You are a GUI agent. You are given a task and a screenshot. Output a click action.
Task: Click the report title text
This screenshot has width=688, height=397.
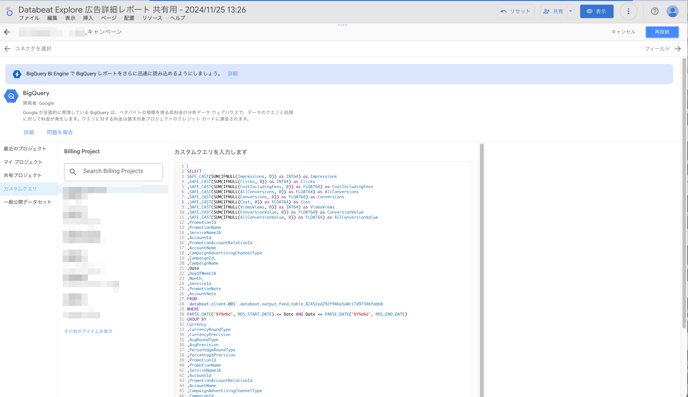pos(132,10)
